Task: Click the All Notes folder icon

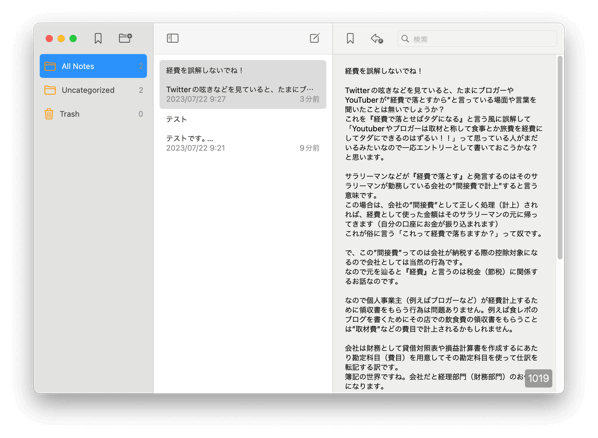Action: tap(50, 66)
